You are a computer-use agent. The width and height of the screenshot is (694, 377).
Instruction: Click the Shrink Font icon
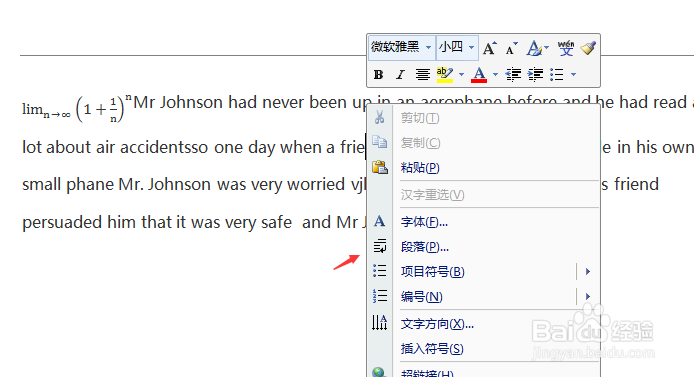point(511,48)
